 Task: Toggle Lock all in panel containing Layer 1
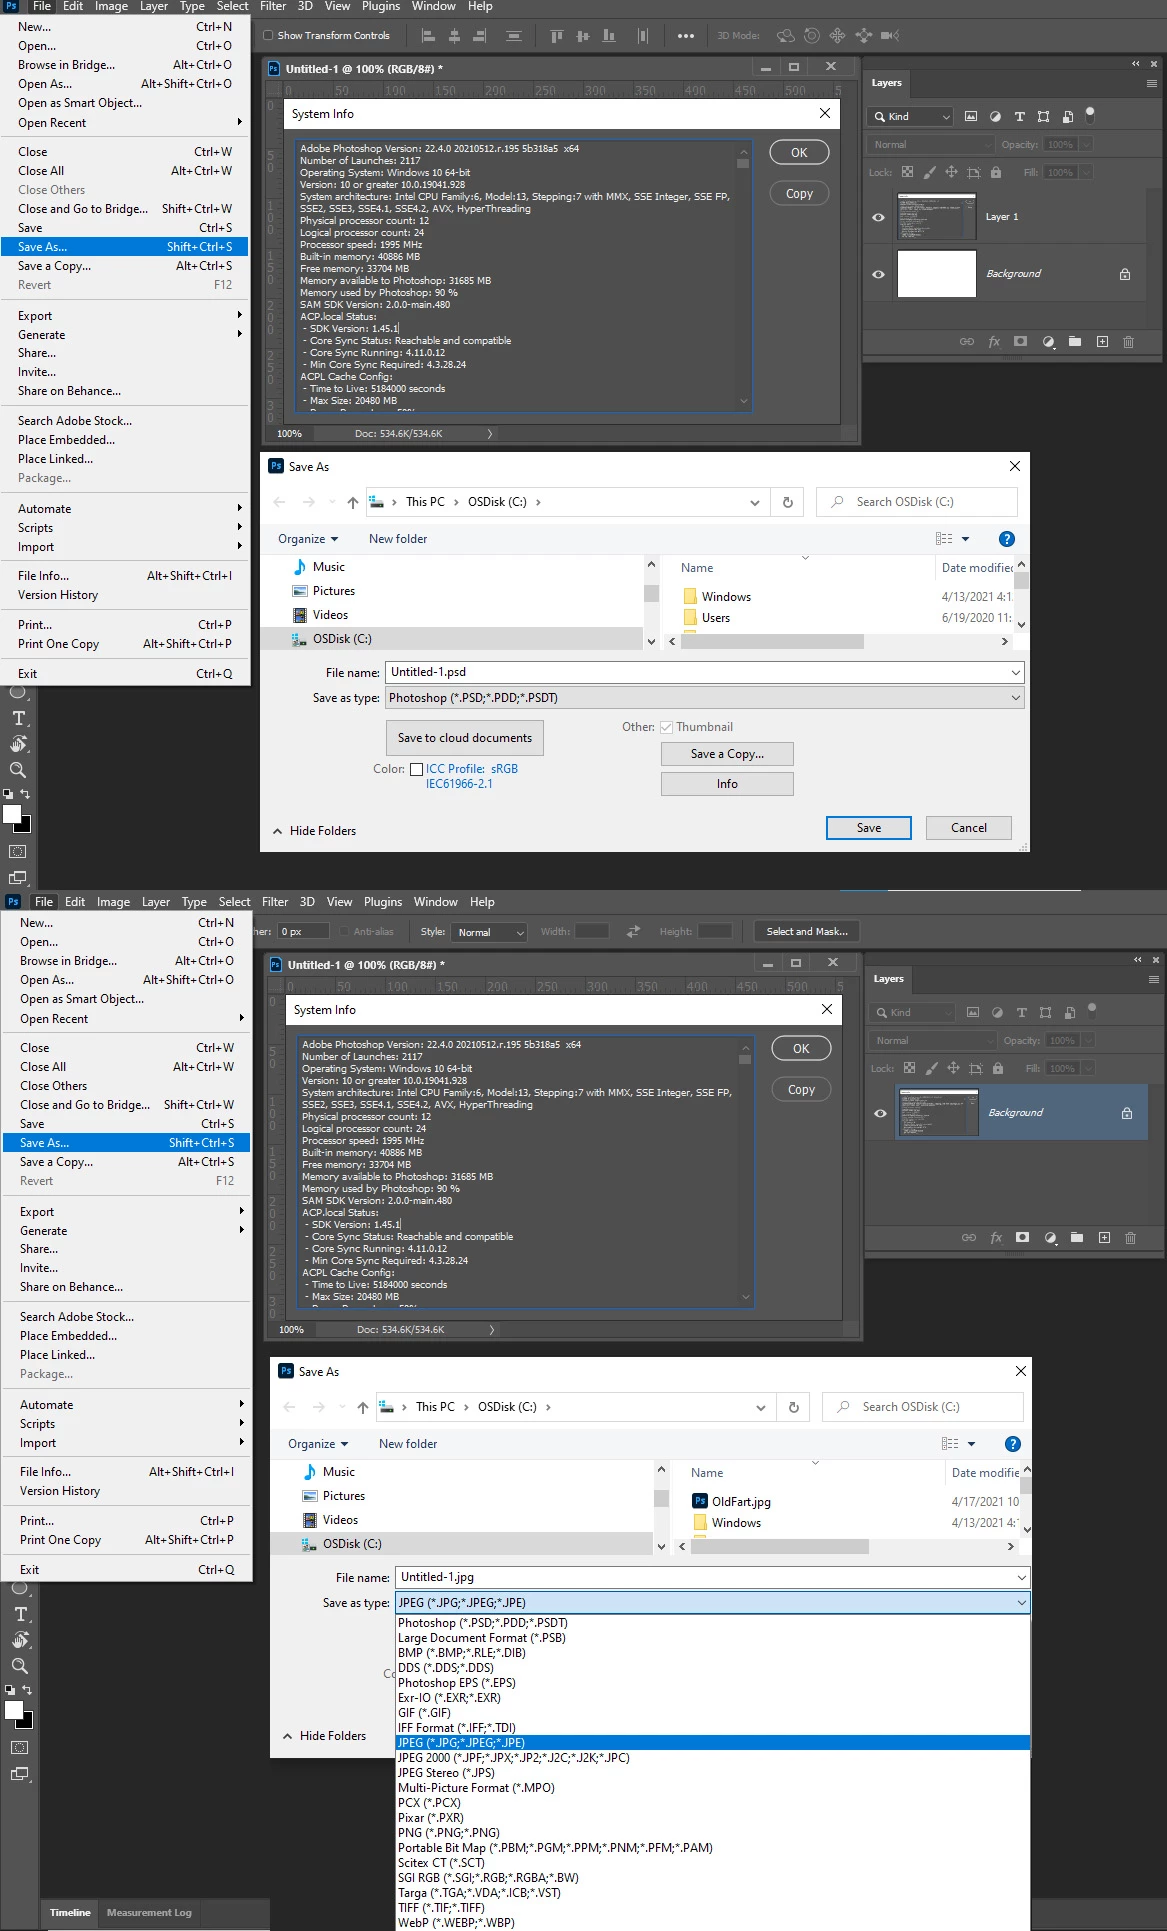(x=996, y=172)
